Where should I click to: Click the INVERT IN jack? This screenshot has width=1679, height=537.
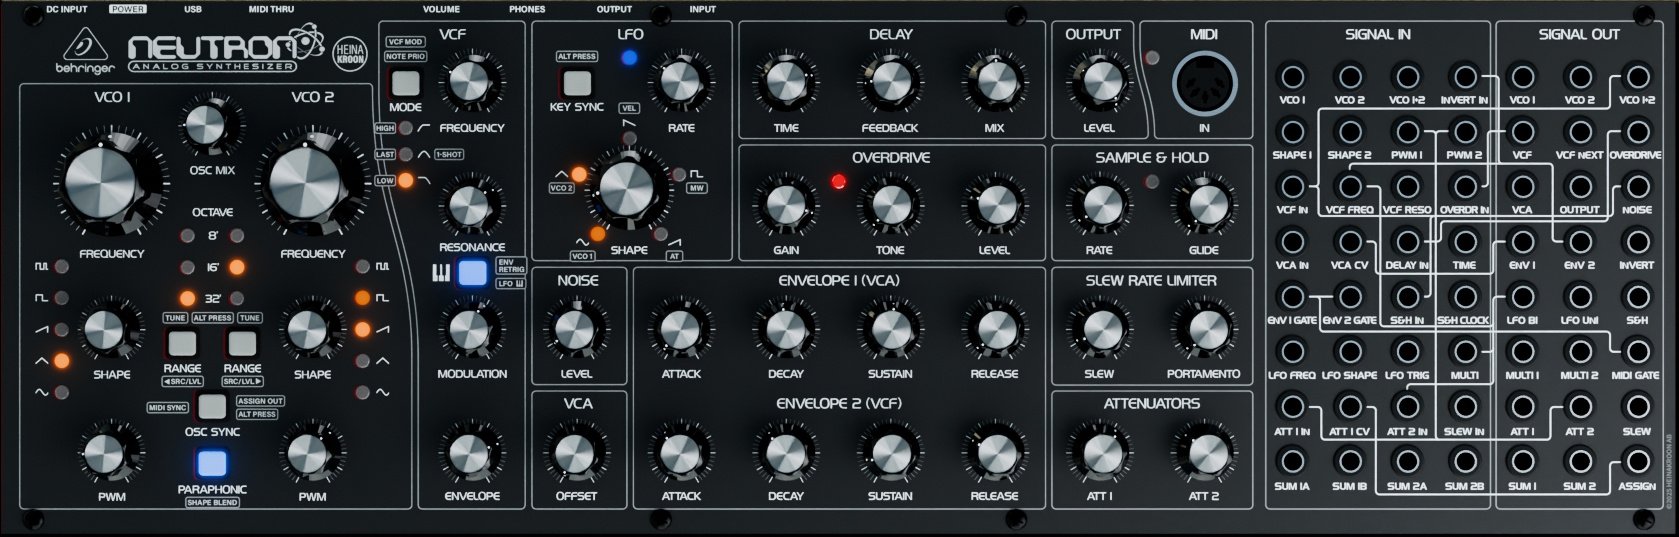[1464, 76]
